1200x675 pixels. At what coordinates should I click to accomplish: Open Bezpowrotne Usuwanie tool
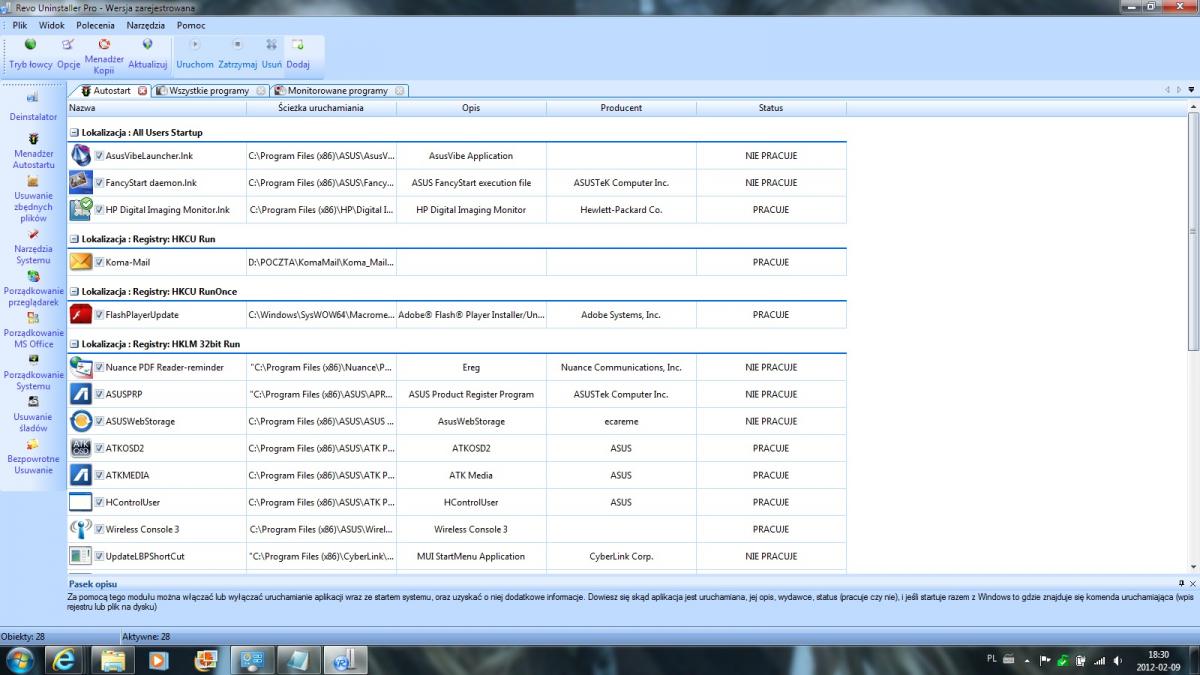click(33, 456)
